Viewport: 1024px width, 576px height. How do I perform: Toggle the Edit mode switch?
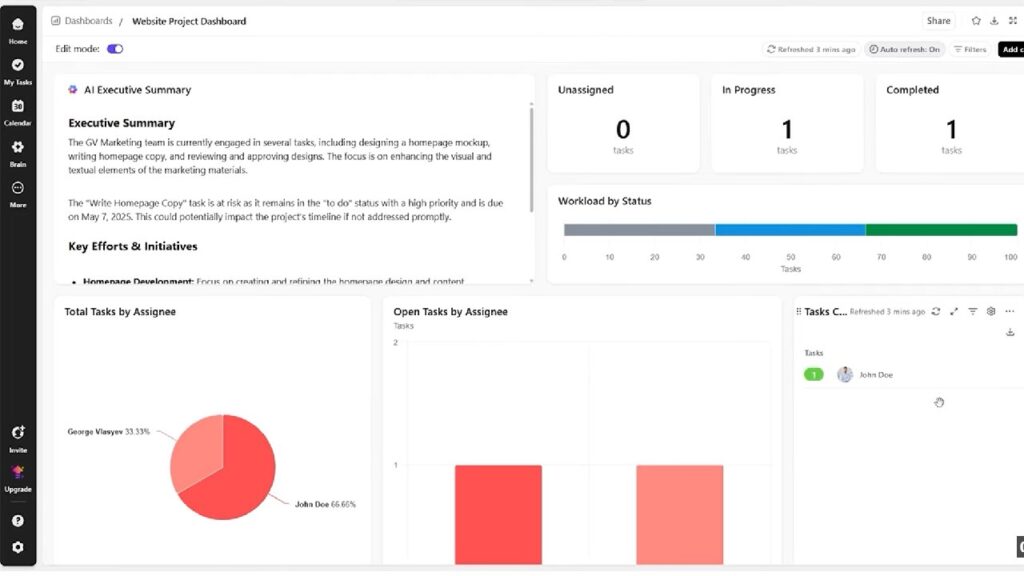[115, 49]
